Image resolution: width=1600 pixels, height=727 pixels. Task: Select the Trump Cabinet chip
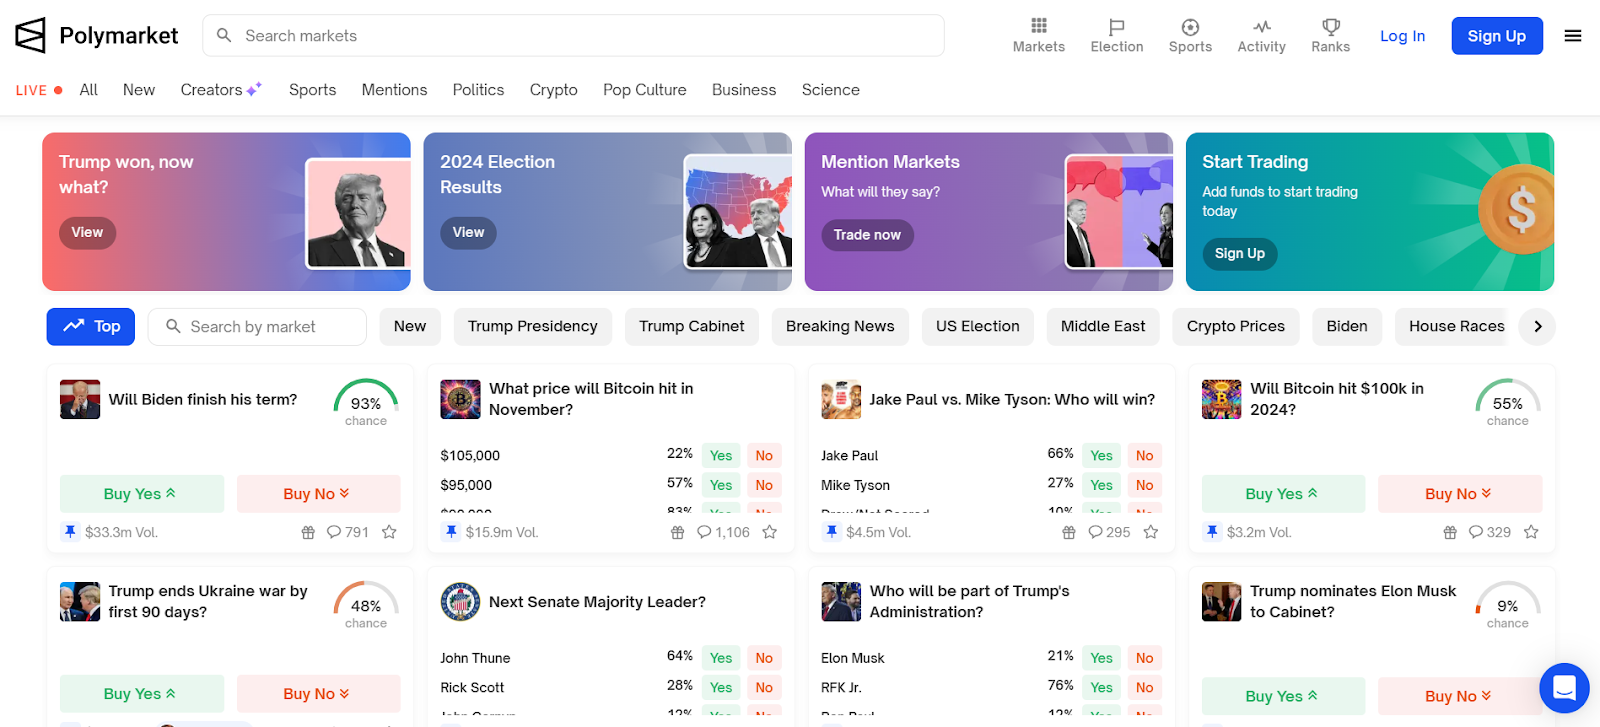point(691,326)
